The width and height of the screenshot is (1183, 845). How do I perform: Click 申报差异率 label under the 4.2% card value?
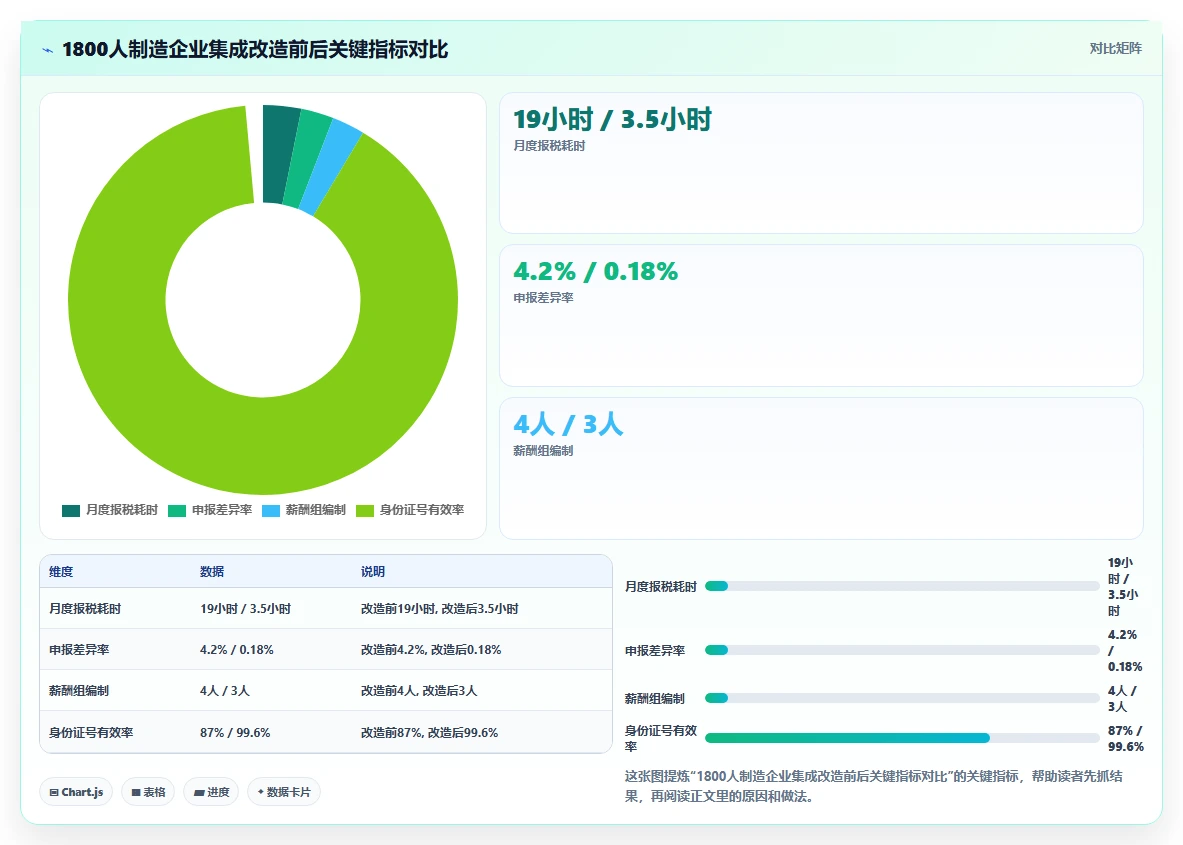click(543, 298)
